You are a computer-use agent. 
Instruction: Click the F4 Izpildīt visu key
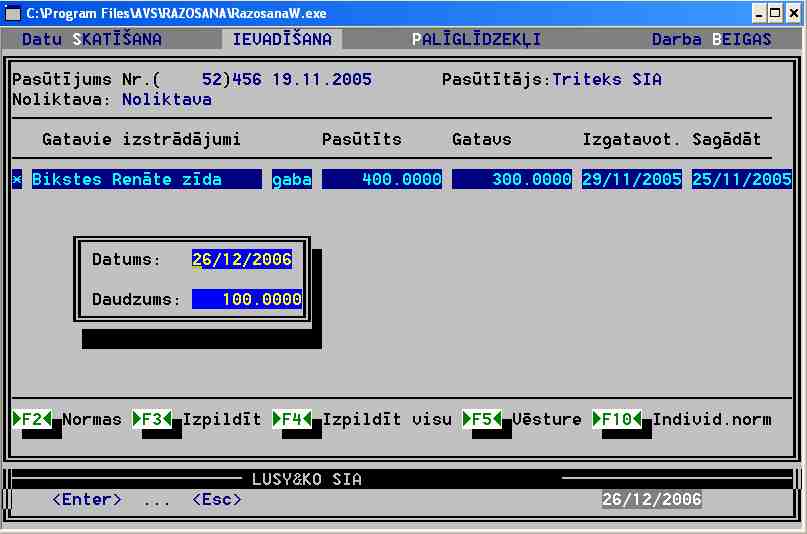[x=362, y=420]
